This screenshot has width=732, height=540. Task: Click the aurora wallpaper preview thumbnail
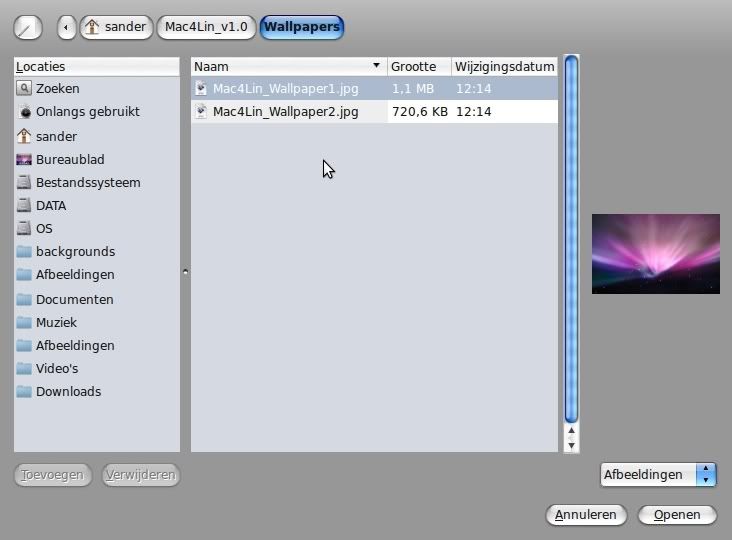pyautogui.click(x=655, y=253)
